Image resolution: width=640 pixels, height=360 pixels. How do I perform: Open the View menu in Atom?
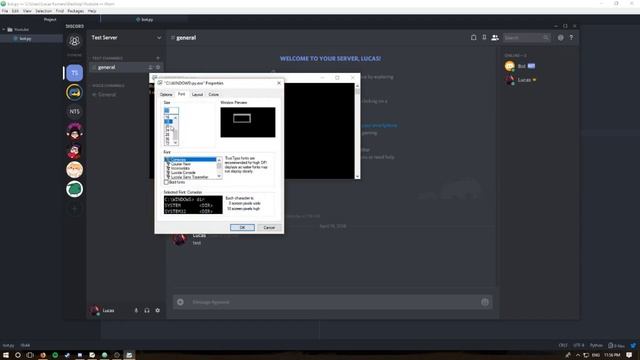(x=27, y=11)
